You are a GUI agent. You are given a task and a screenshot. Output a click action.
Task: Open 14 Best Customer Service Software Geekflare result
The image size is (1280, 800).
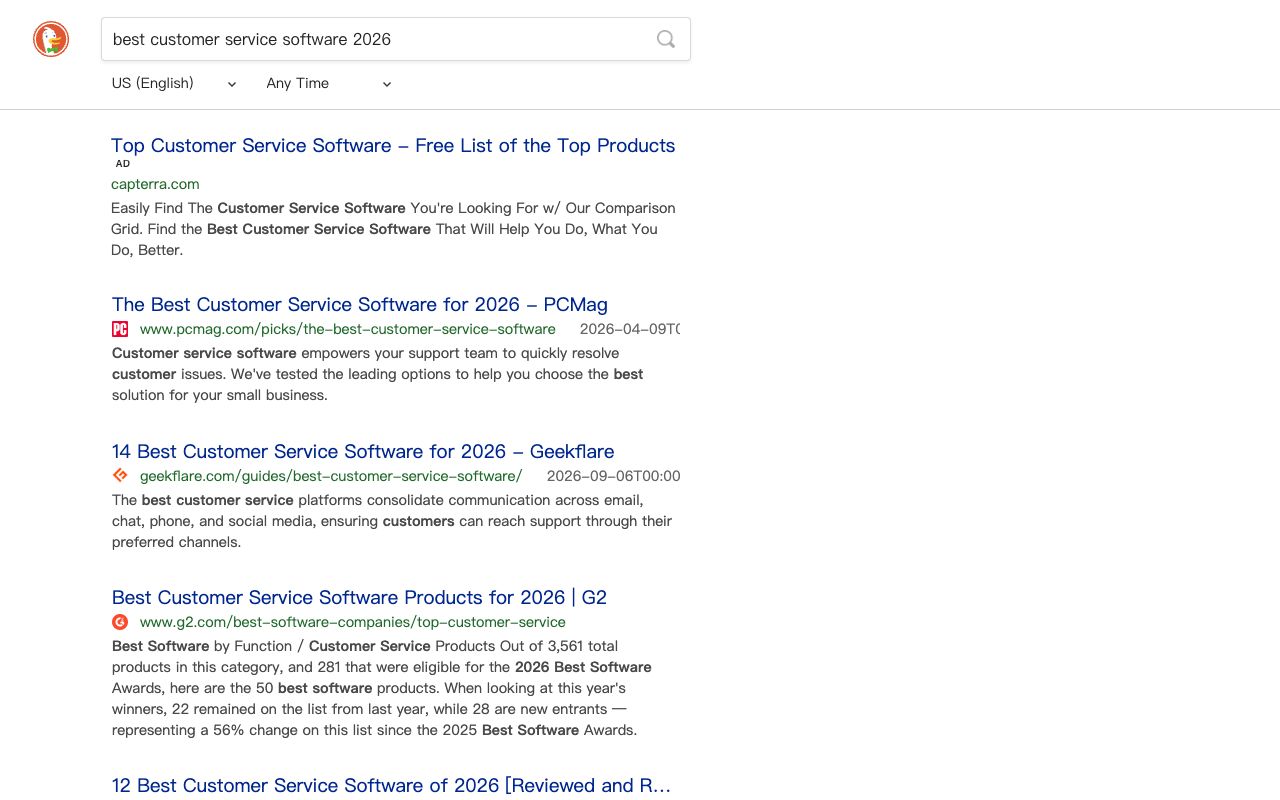point(363,451)
